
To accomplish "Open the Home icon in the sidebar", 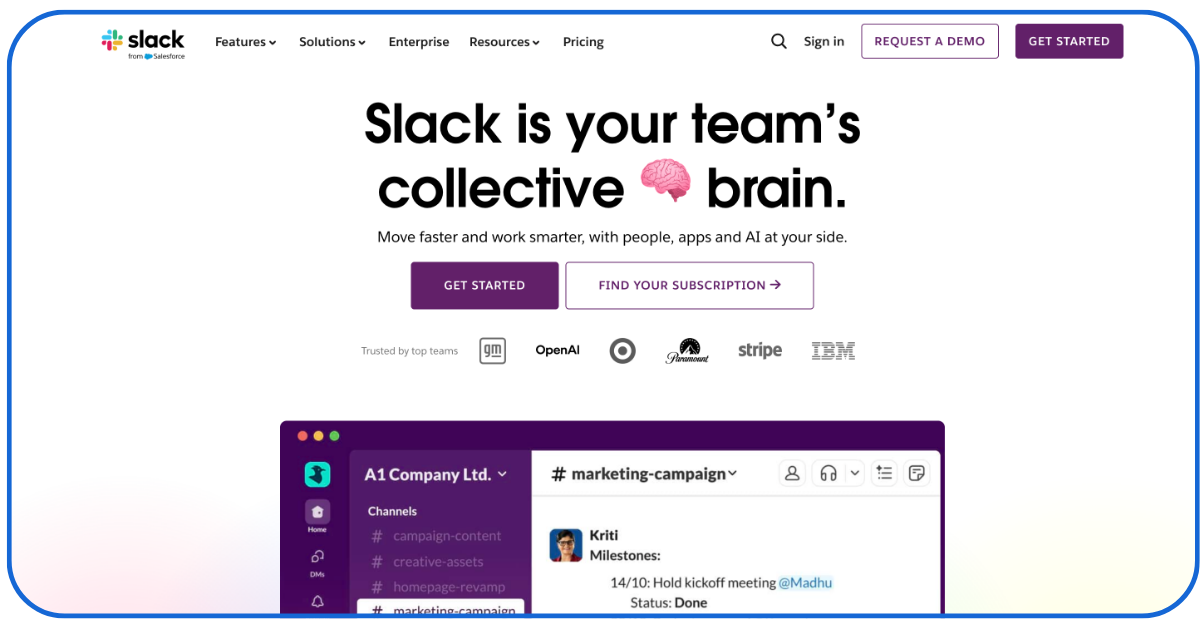I will tap(317, 514).
